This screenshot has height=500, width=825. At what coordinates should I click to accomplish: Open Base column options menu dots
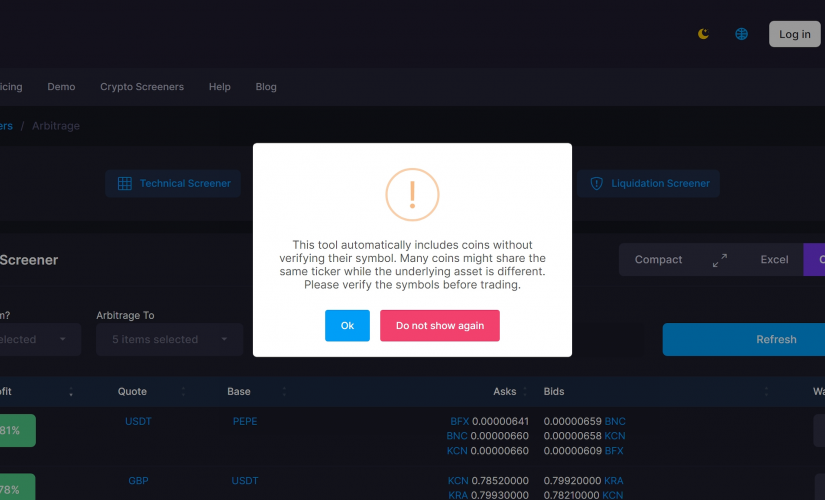(284, 392)
